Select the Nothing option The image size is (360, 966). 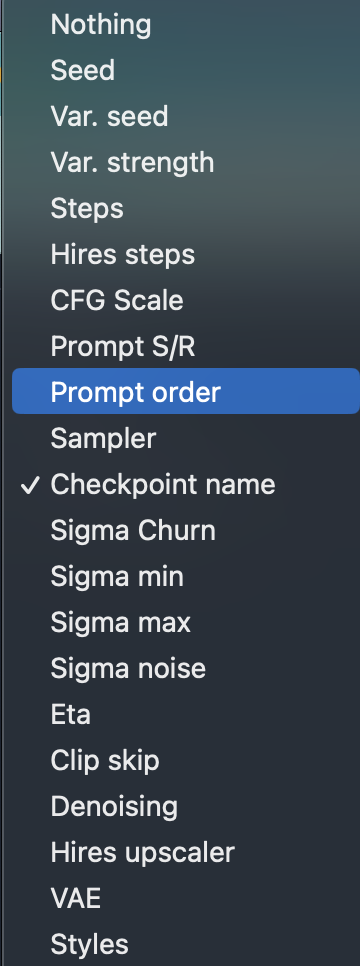[185, 25]
